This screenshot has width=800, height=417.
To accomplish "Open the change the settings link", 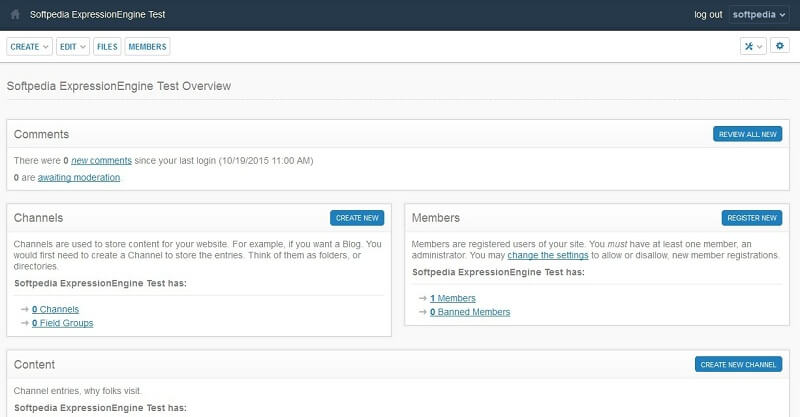I will [x=548, y=255].
